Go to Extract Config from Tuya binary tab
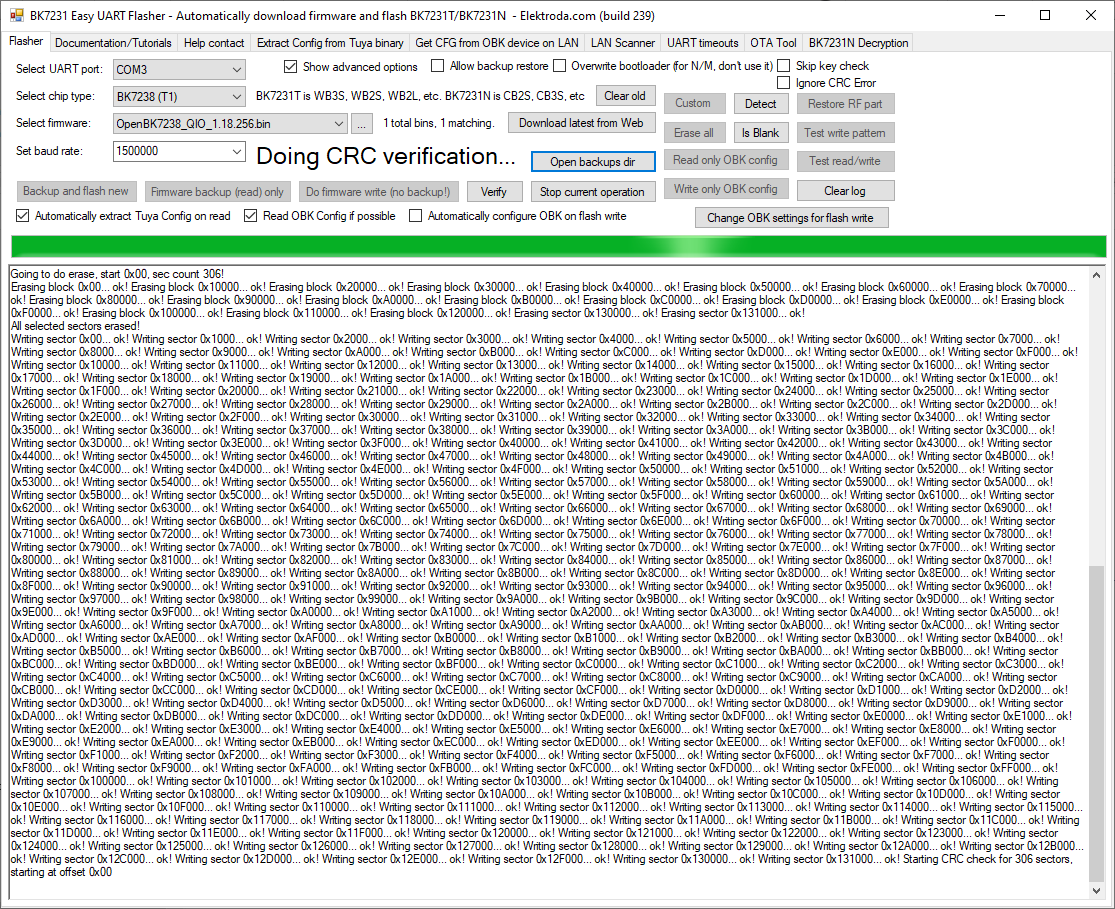 [x=330, y=43]
